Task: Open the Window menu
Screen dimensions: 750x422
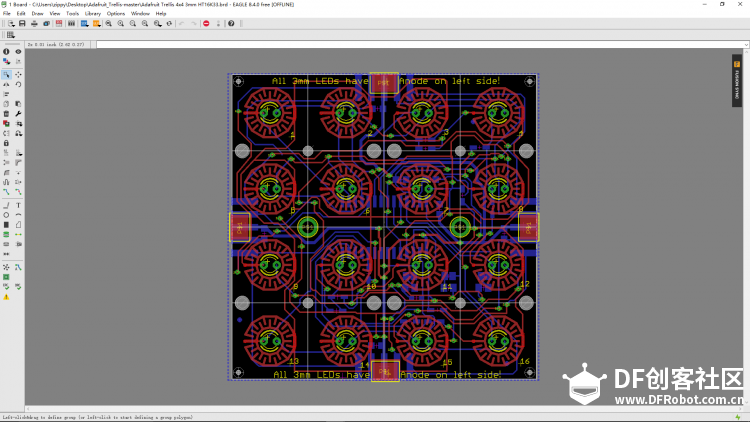Action: click(x=140, y=13)
